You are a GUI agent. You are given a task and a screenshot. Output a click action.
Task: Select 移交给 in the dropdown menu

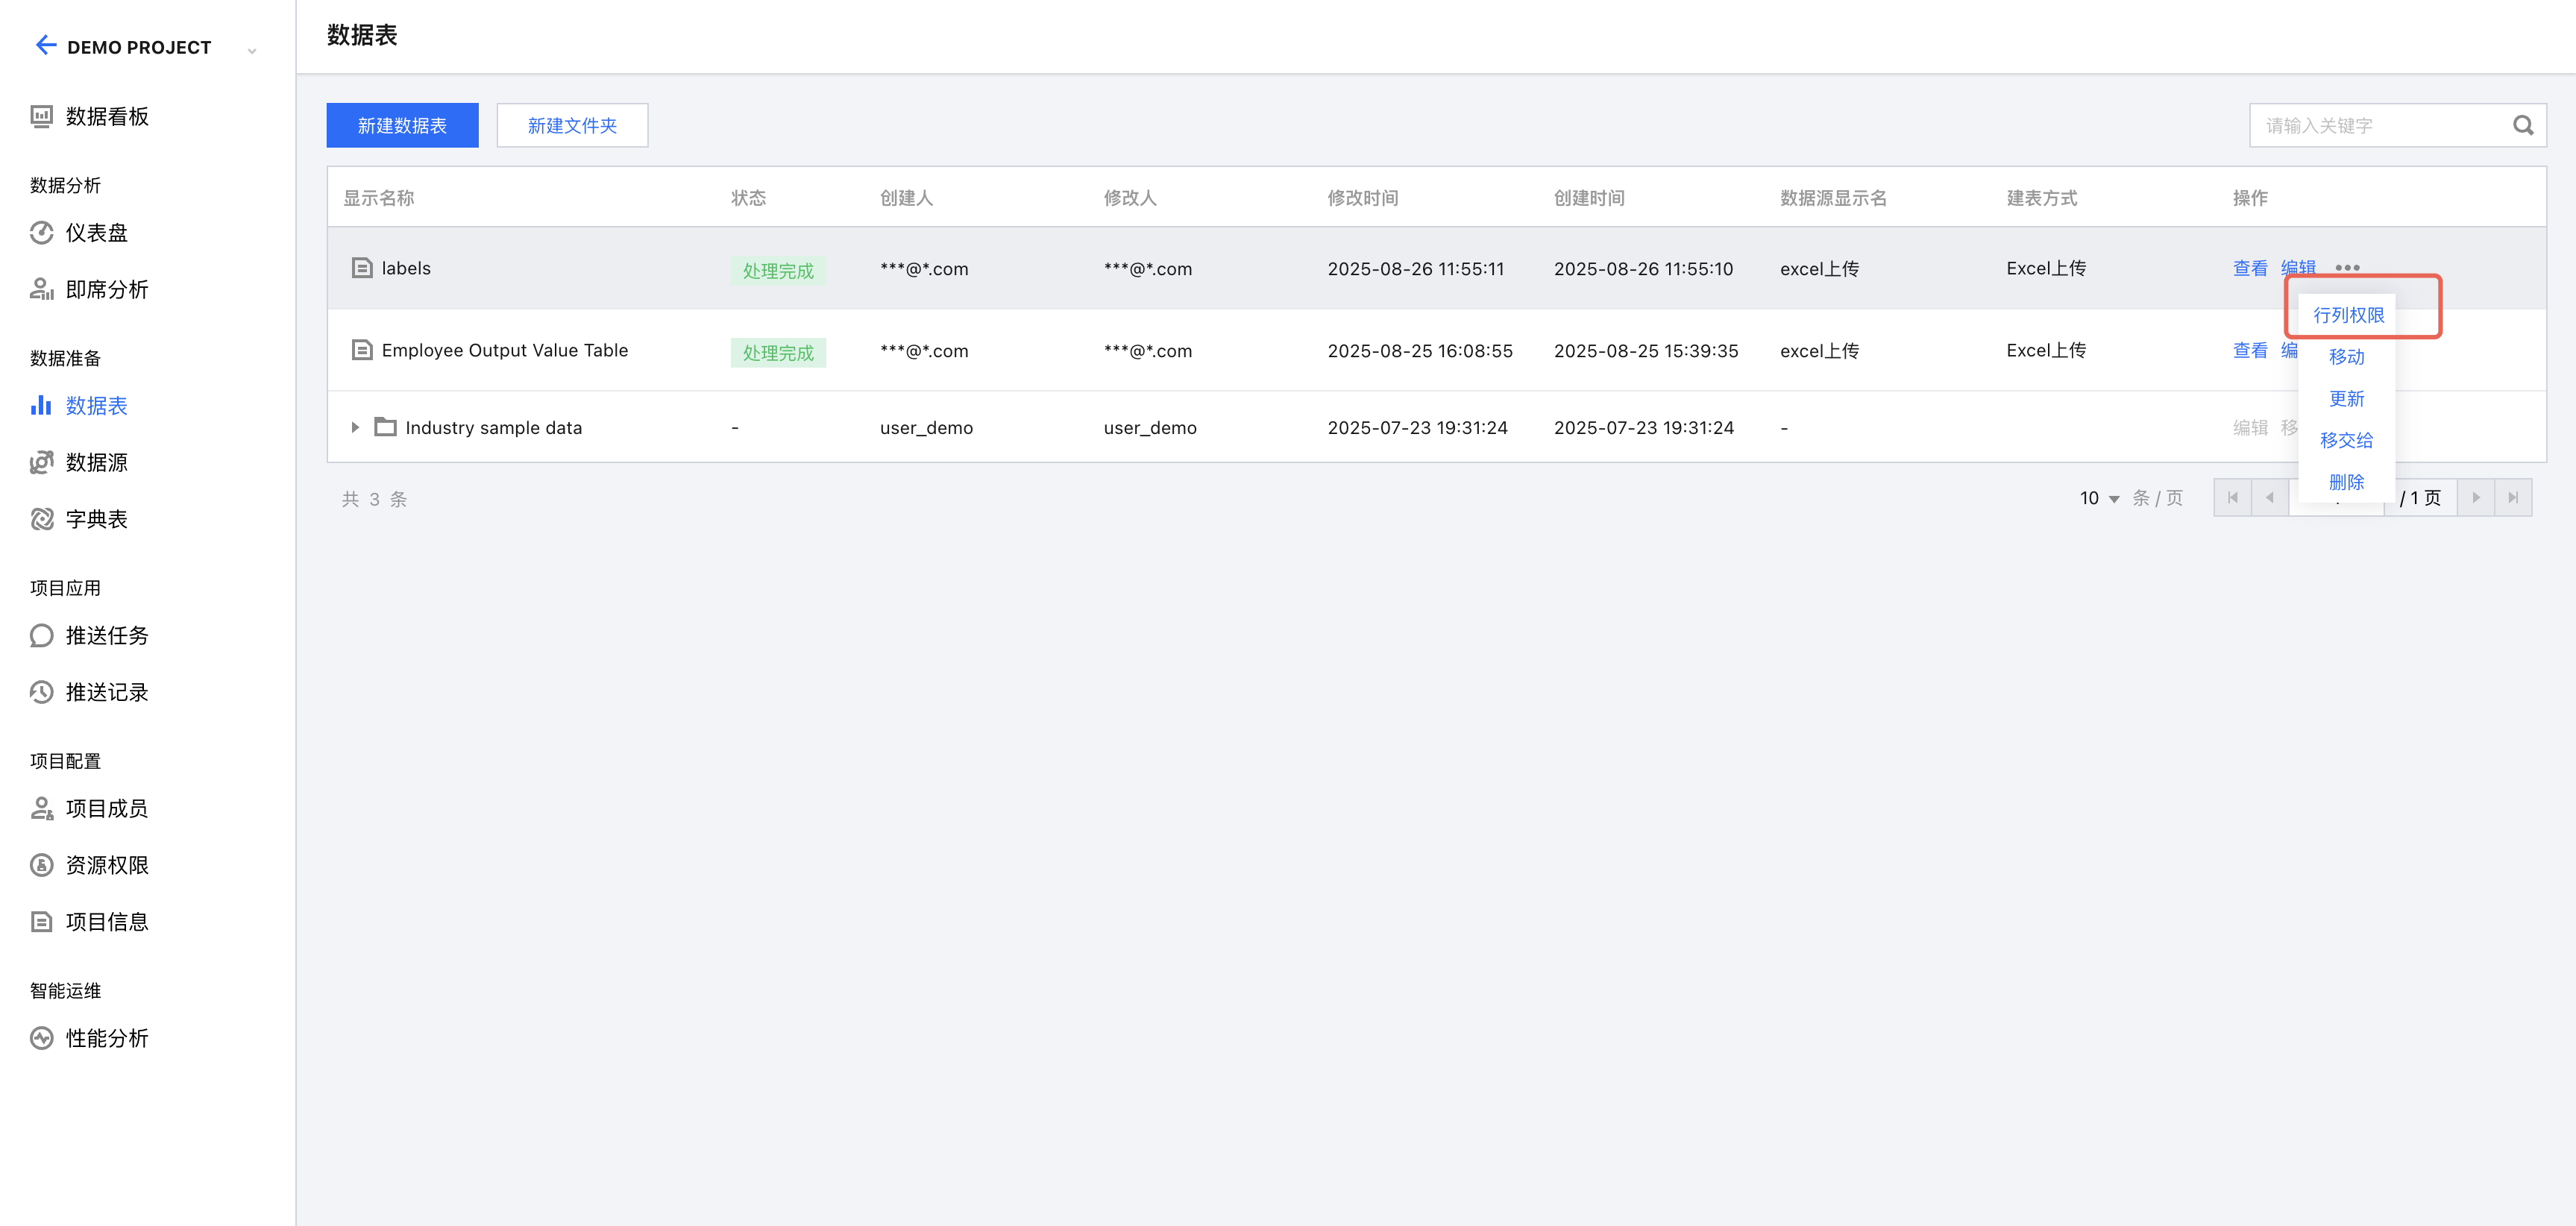coord(2346,440)
